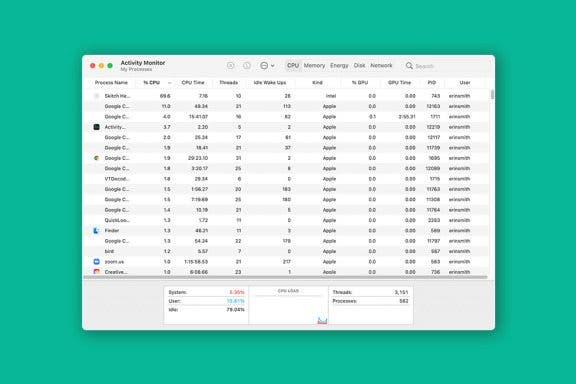
Task: Click the magnifying glass search icon
Action: click(x=409, y=65)
